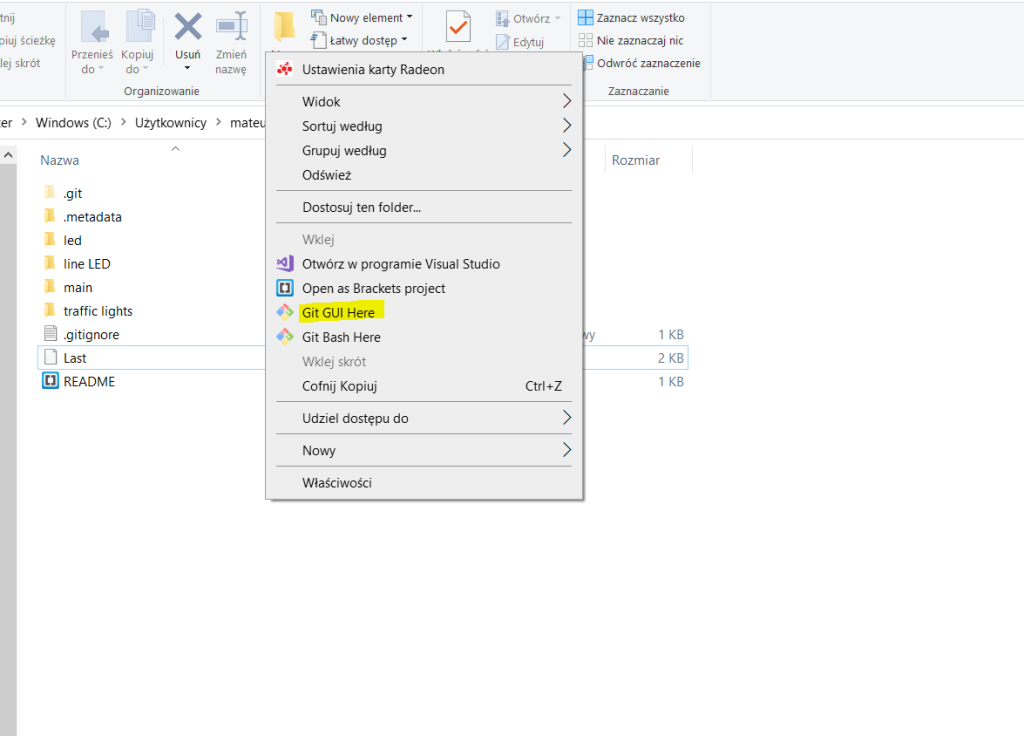Click the Przenieś do ribbon icon
1024x736 pixels.
point(95,28)
